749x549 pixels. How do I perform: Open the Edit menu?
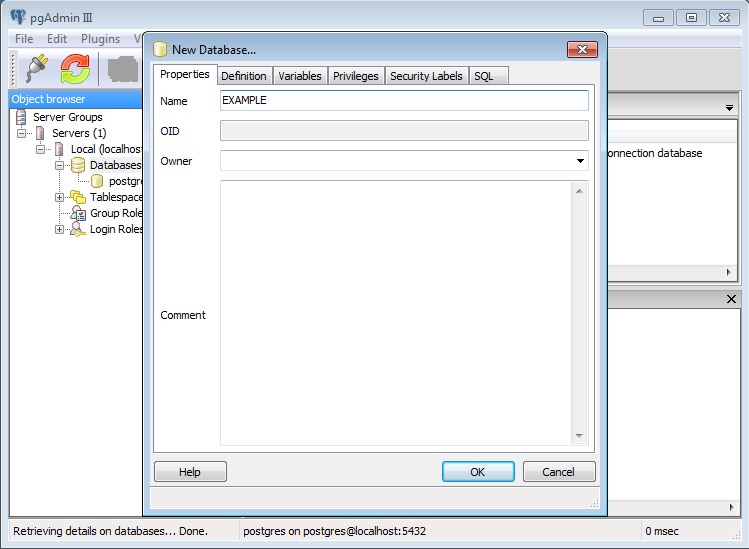[x=56, y=39]
